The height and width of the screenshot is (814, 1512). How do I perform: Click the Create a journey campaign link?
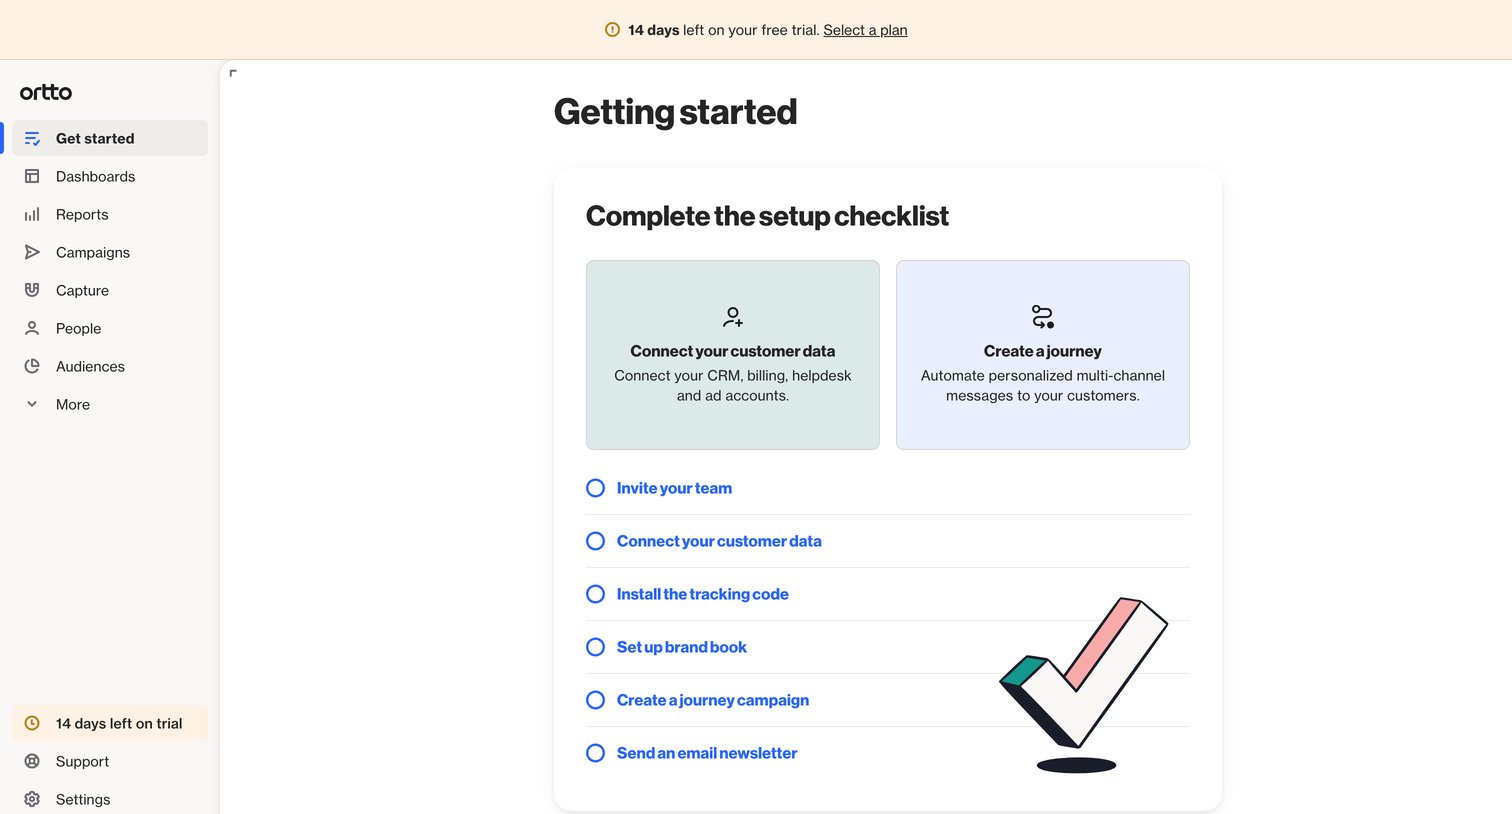click(713, 700)
